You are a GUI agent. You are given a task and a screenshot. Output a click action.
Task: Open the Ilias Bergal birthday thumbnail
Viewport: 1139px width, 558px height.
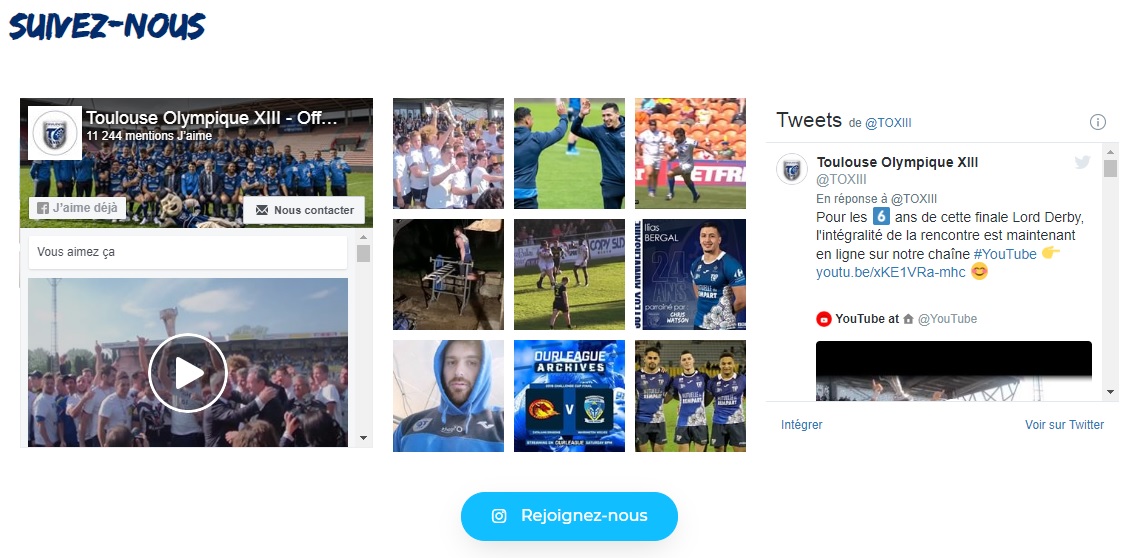[690, 275]
